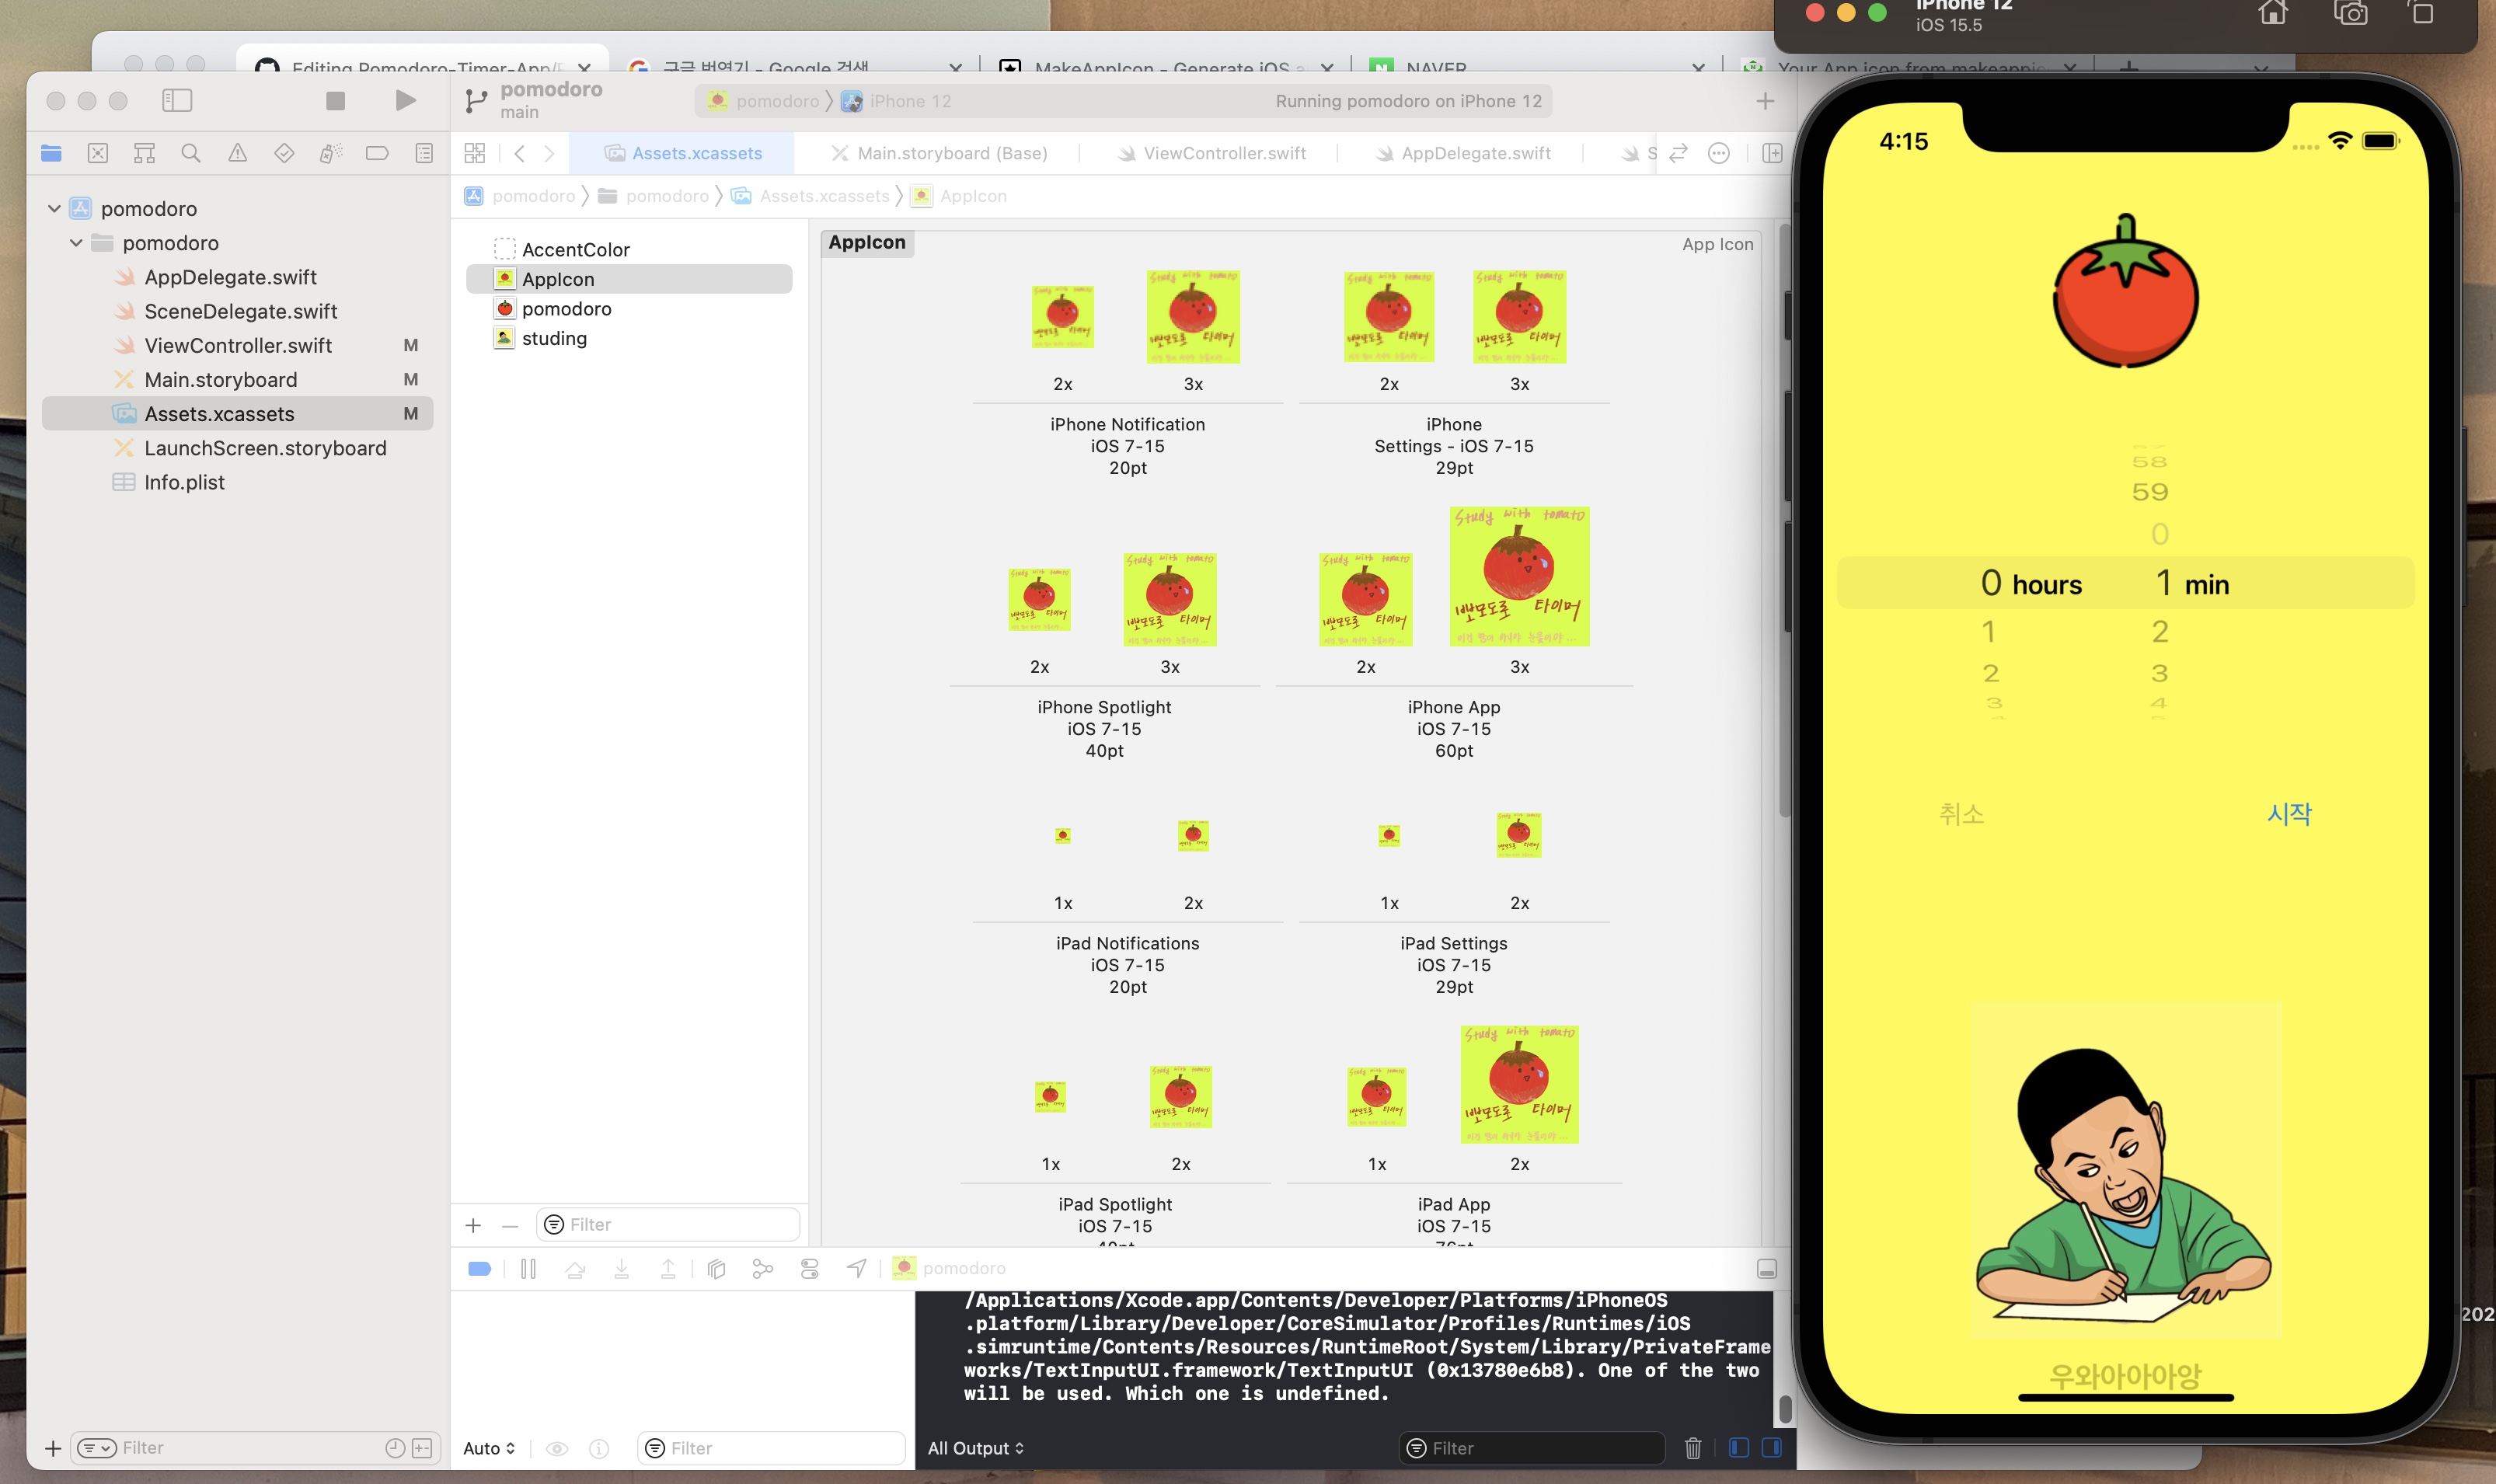2496x1484 pixels.
Task: Toggle breakpoints in the debug bar
Action: [x=479, y=1268]
